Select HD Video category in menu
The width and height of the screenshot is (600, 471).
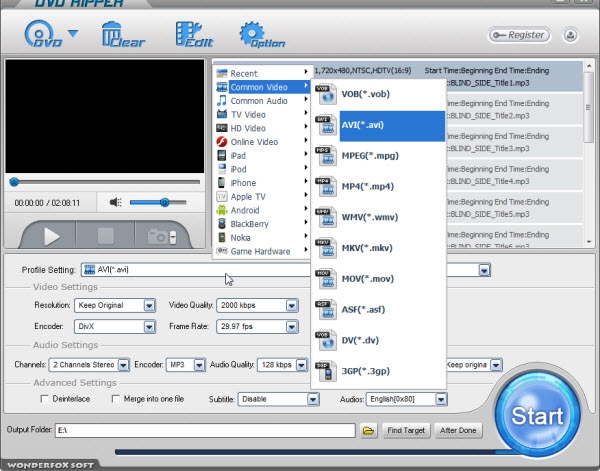(248, 128)
